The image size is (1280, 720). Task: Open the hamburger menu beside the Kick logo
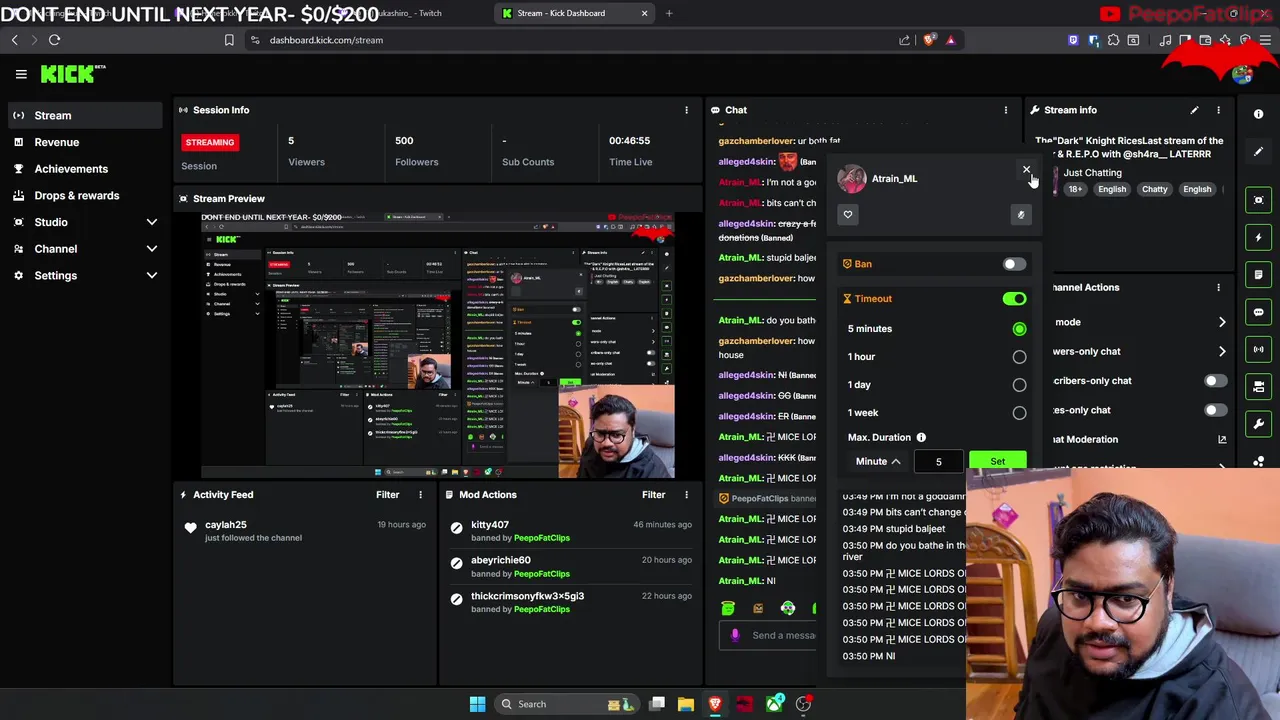point(20,74)
